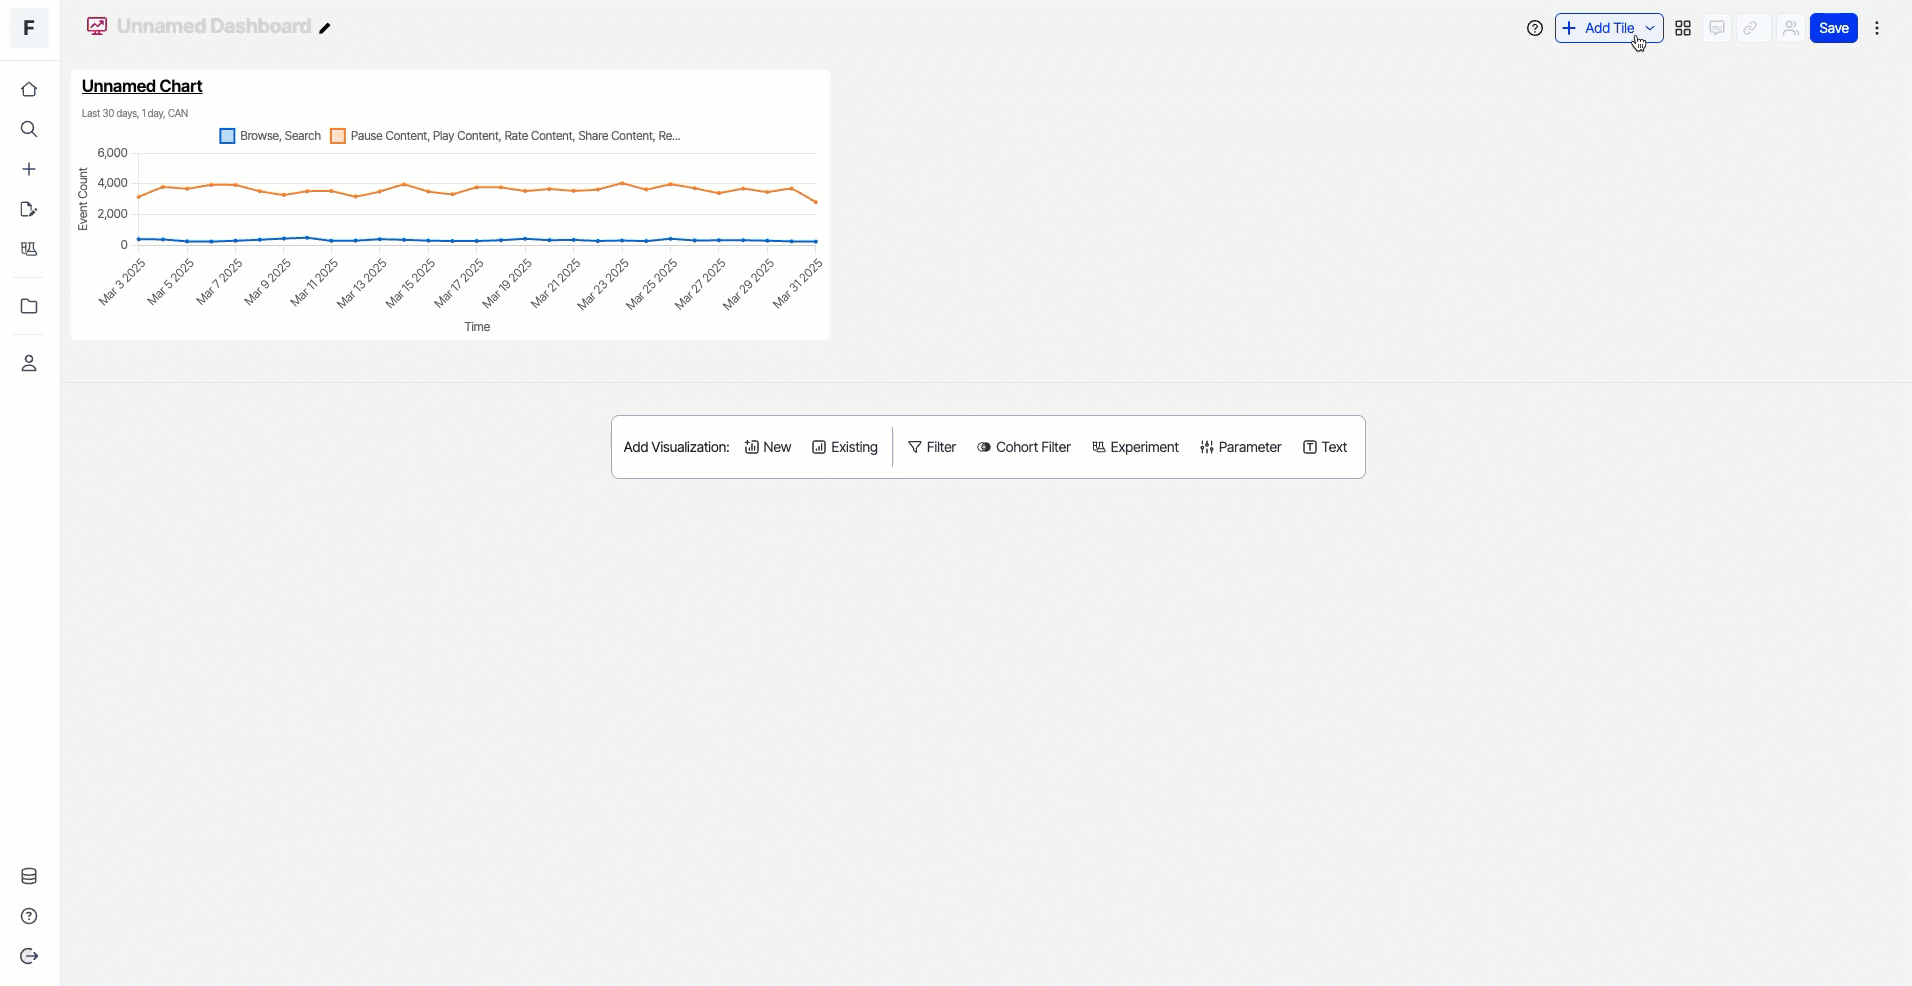Save the dashboard

pyautogui.click(x=1834, y=28)
